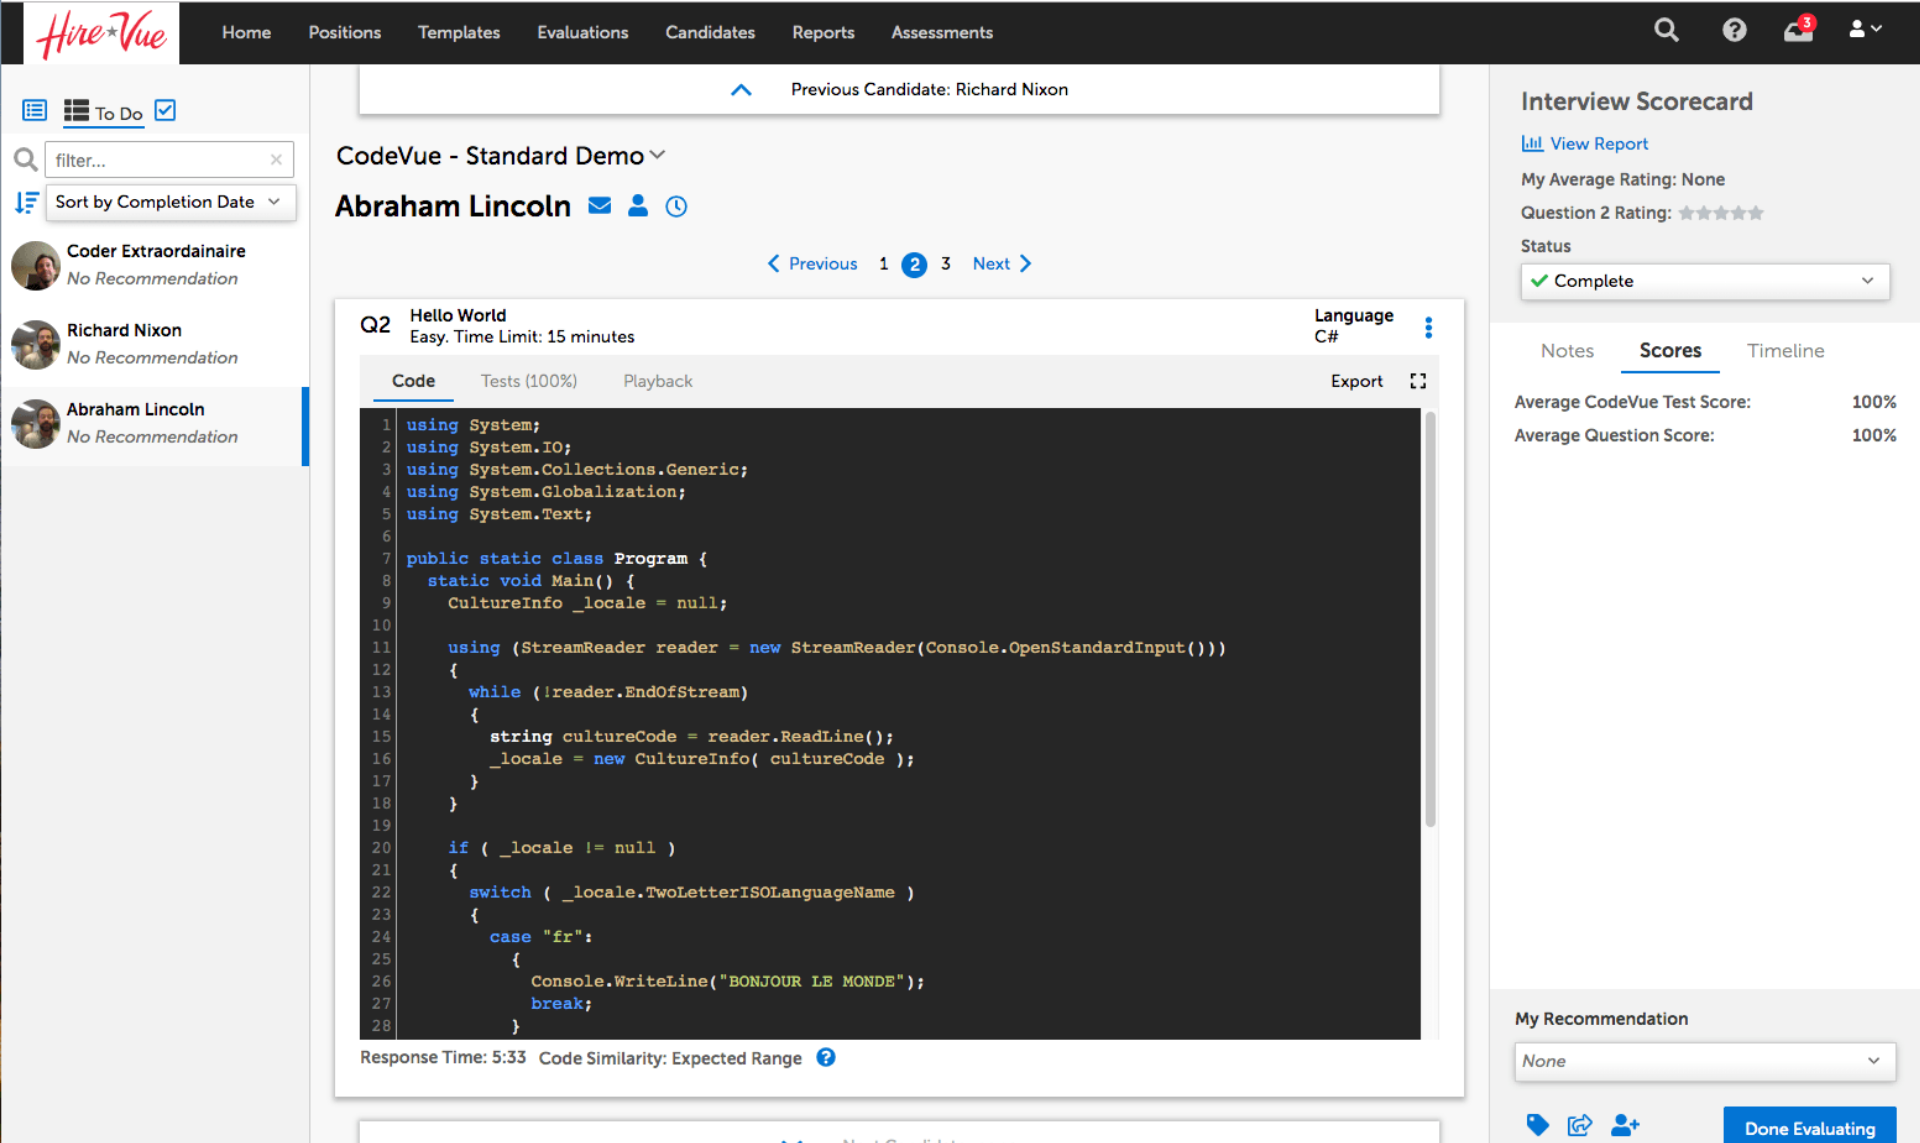This screenshot has height=1143, width=1920.
Task: Click the email envelope icon beside Abraham Lincoln
Action: [599, 206]
